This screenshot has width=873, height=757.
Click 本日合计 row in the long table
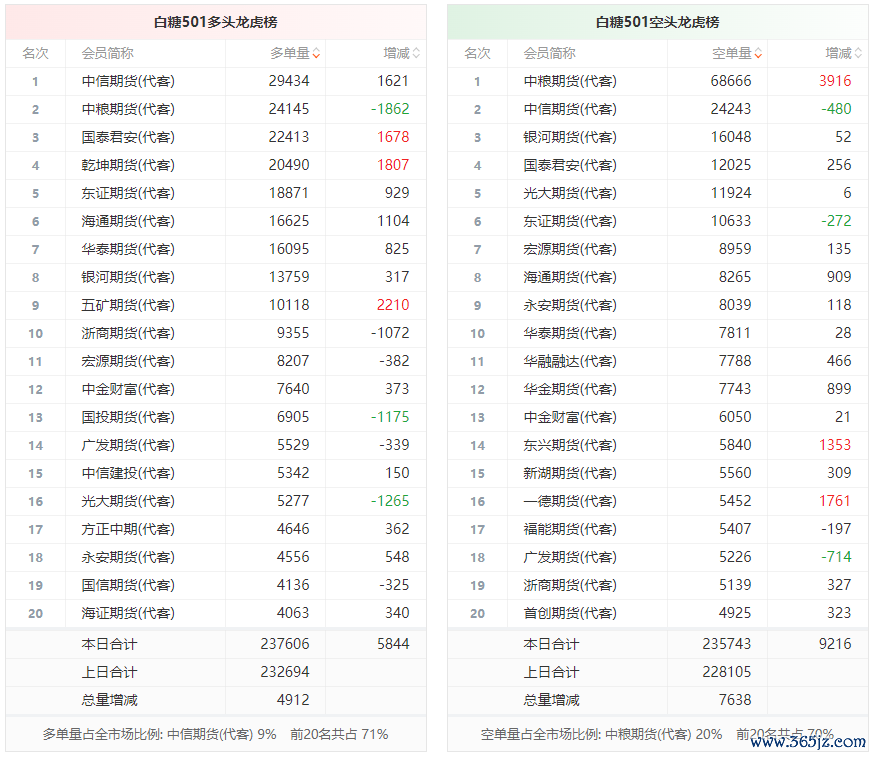point(109,644)
